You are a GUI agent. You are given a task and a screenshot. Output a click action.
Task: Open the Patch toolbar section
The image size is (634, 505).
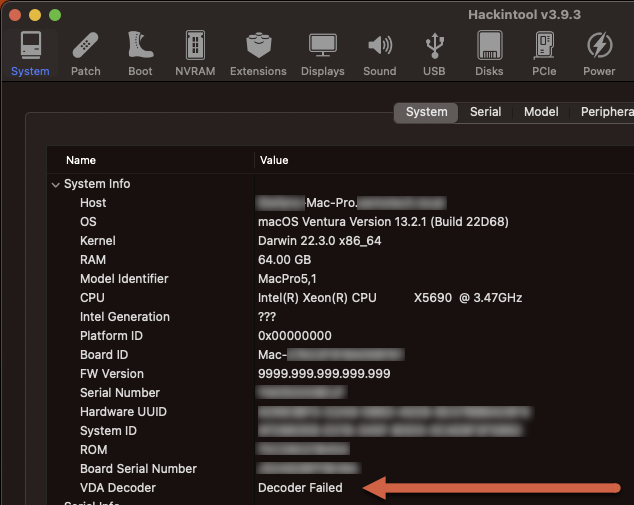[85, 54]
